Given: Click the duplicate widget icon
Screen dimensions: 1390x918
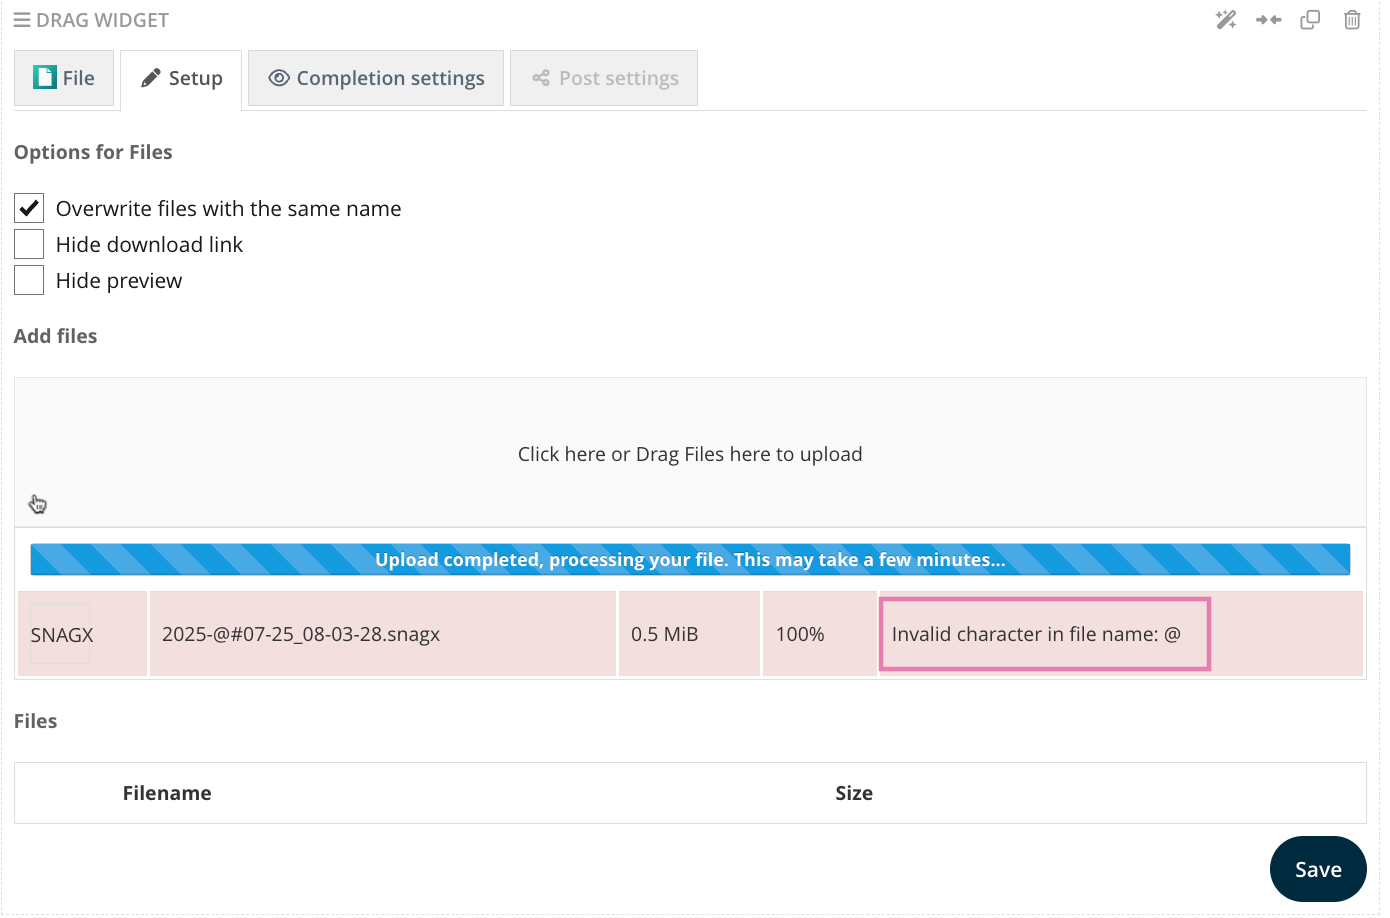Looking at the screenshot, I should [x=1310, y=20].
